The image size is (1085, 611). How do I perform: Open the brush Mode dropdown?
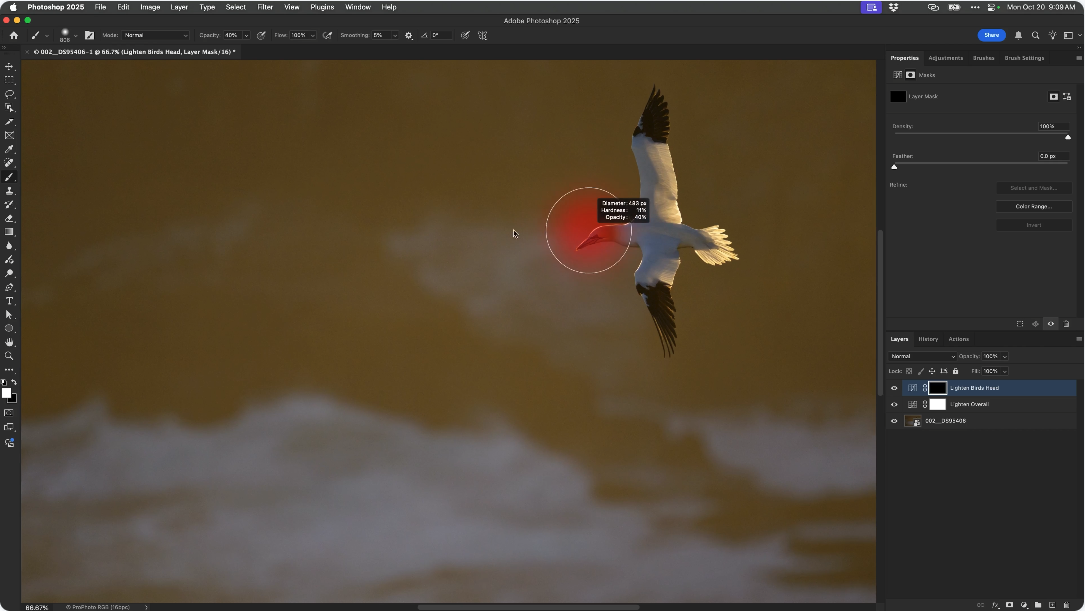click(x=154, y=35)
